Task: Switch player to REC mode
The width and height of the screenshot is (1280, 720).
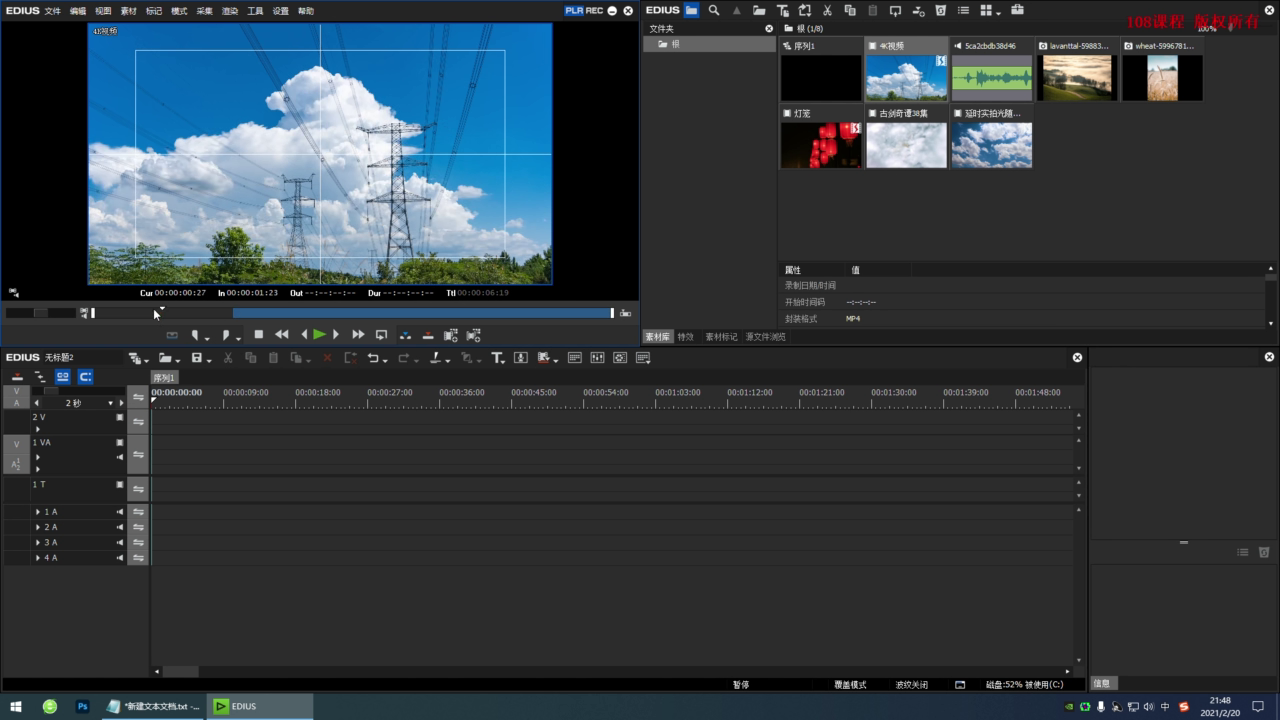Action: (x=595, y=10)
